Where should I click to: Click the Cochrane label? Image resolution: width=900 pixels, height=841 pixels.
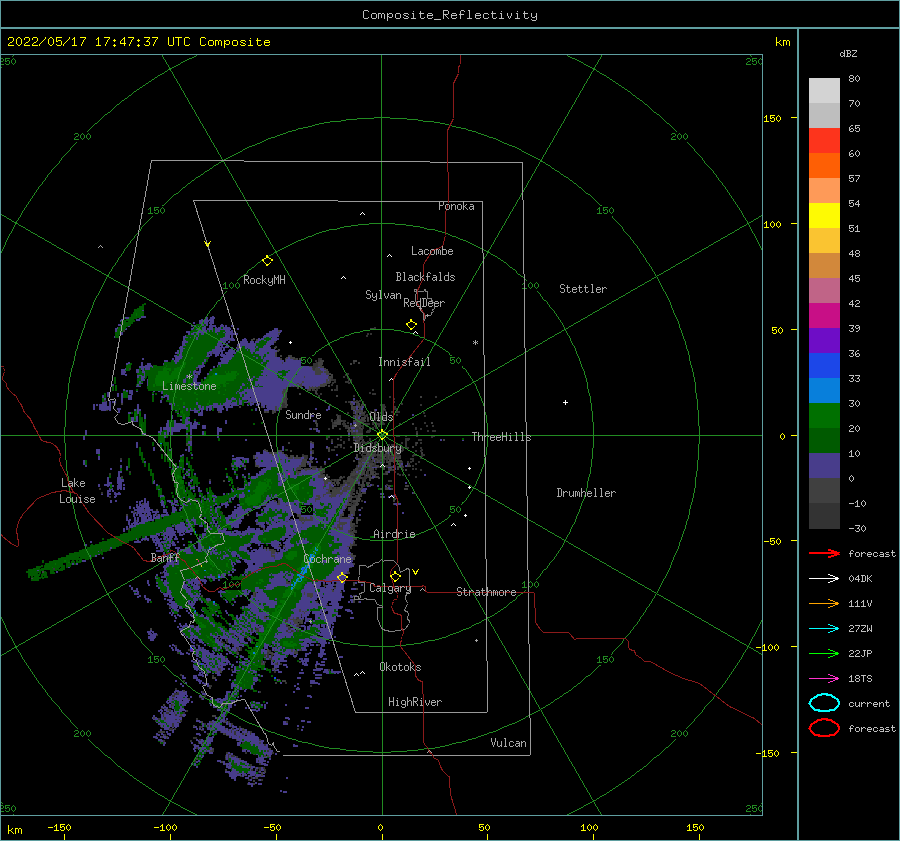pyautogui.click(x=327, y=559)
